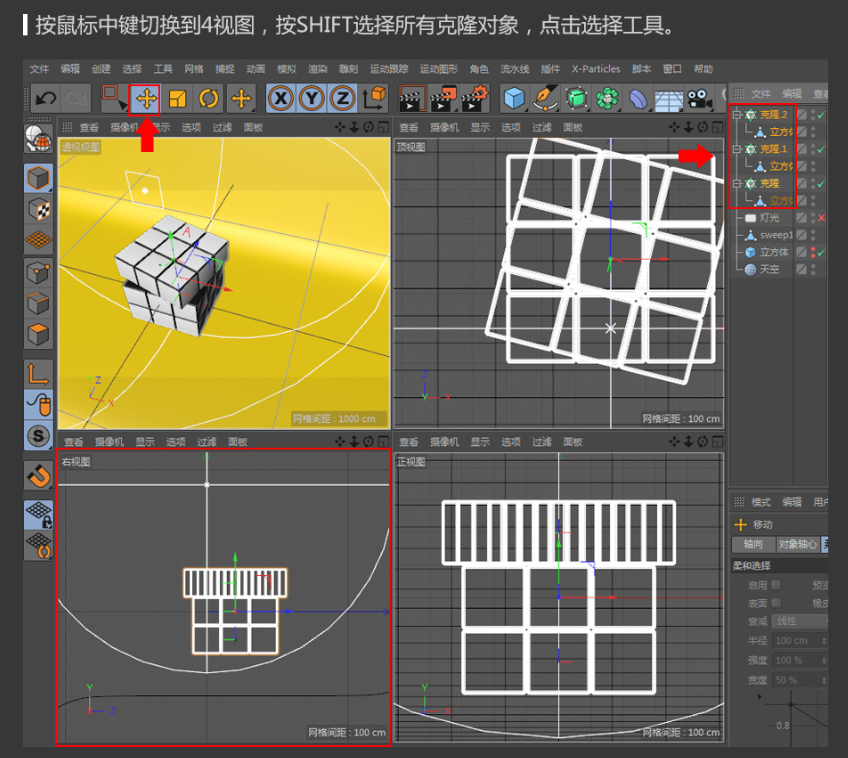Image resolution: width=848 pixels, height=758 pixels.
Task: Click the Undo arrow icon
Action: click(x=44, y=98)
